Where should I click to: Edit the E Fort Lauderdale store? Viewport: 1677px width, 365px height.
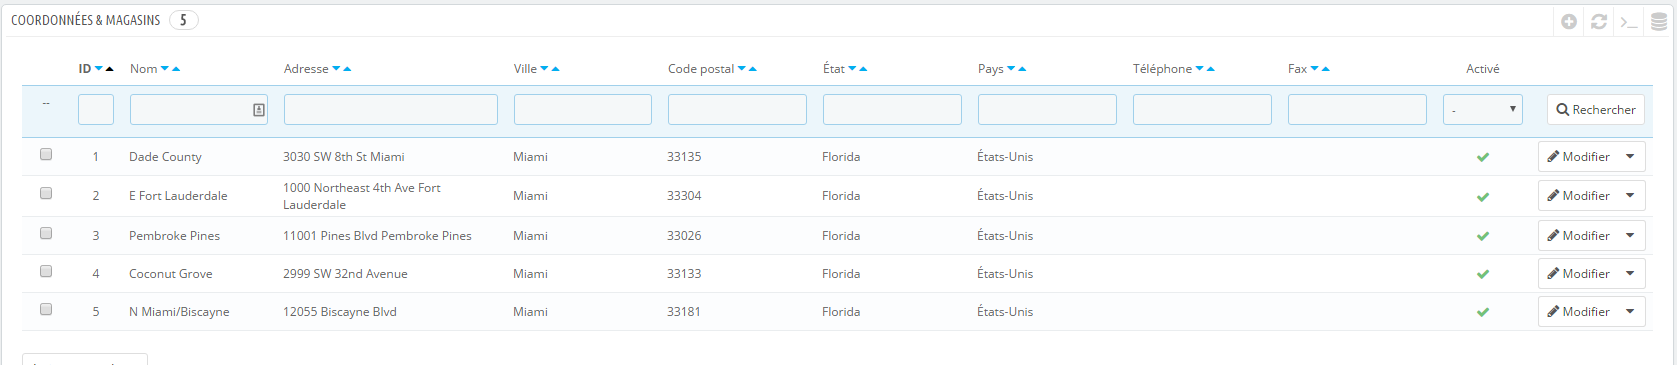(x=1578, y=195)
